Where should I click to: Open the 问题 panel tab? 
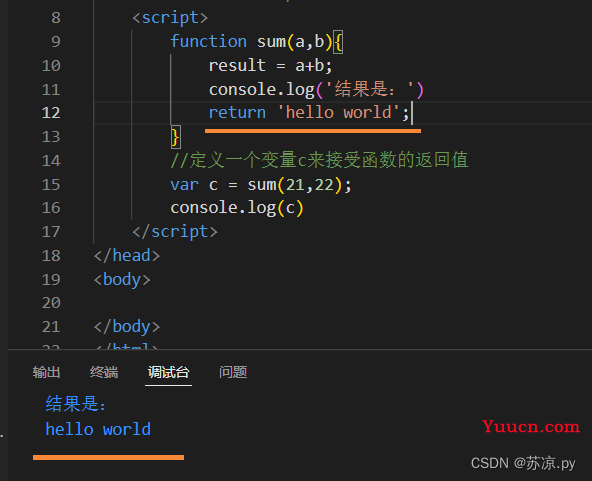click(233, 372)
